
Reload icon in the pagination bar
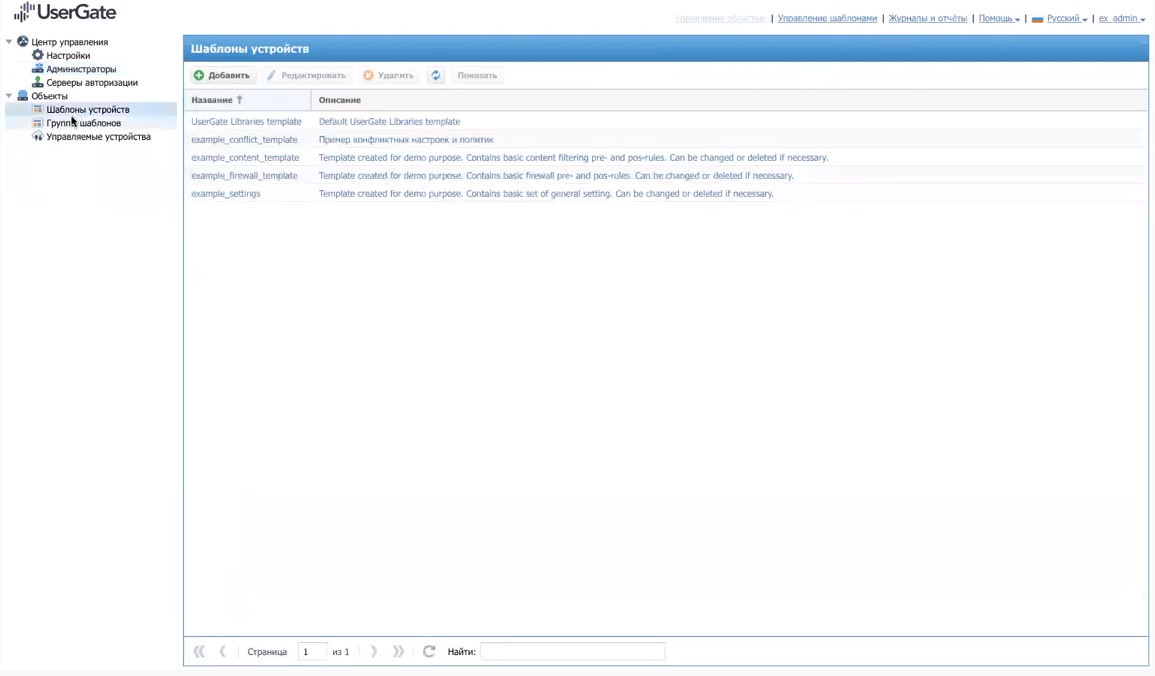point(429,651)
